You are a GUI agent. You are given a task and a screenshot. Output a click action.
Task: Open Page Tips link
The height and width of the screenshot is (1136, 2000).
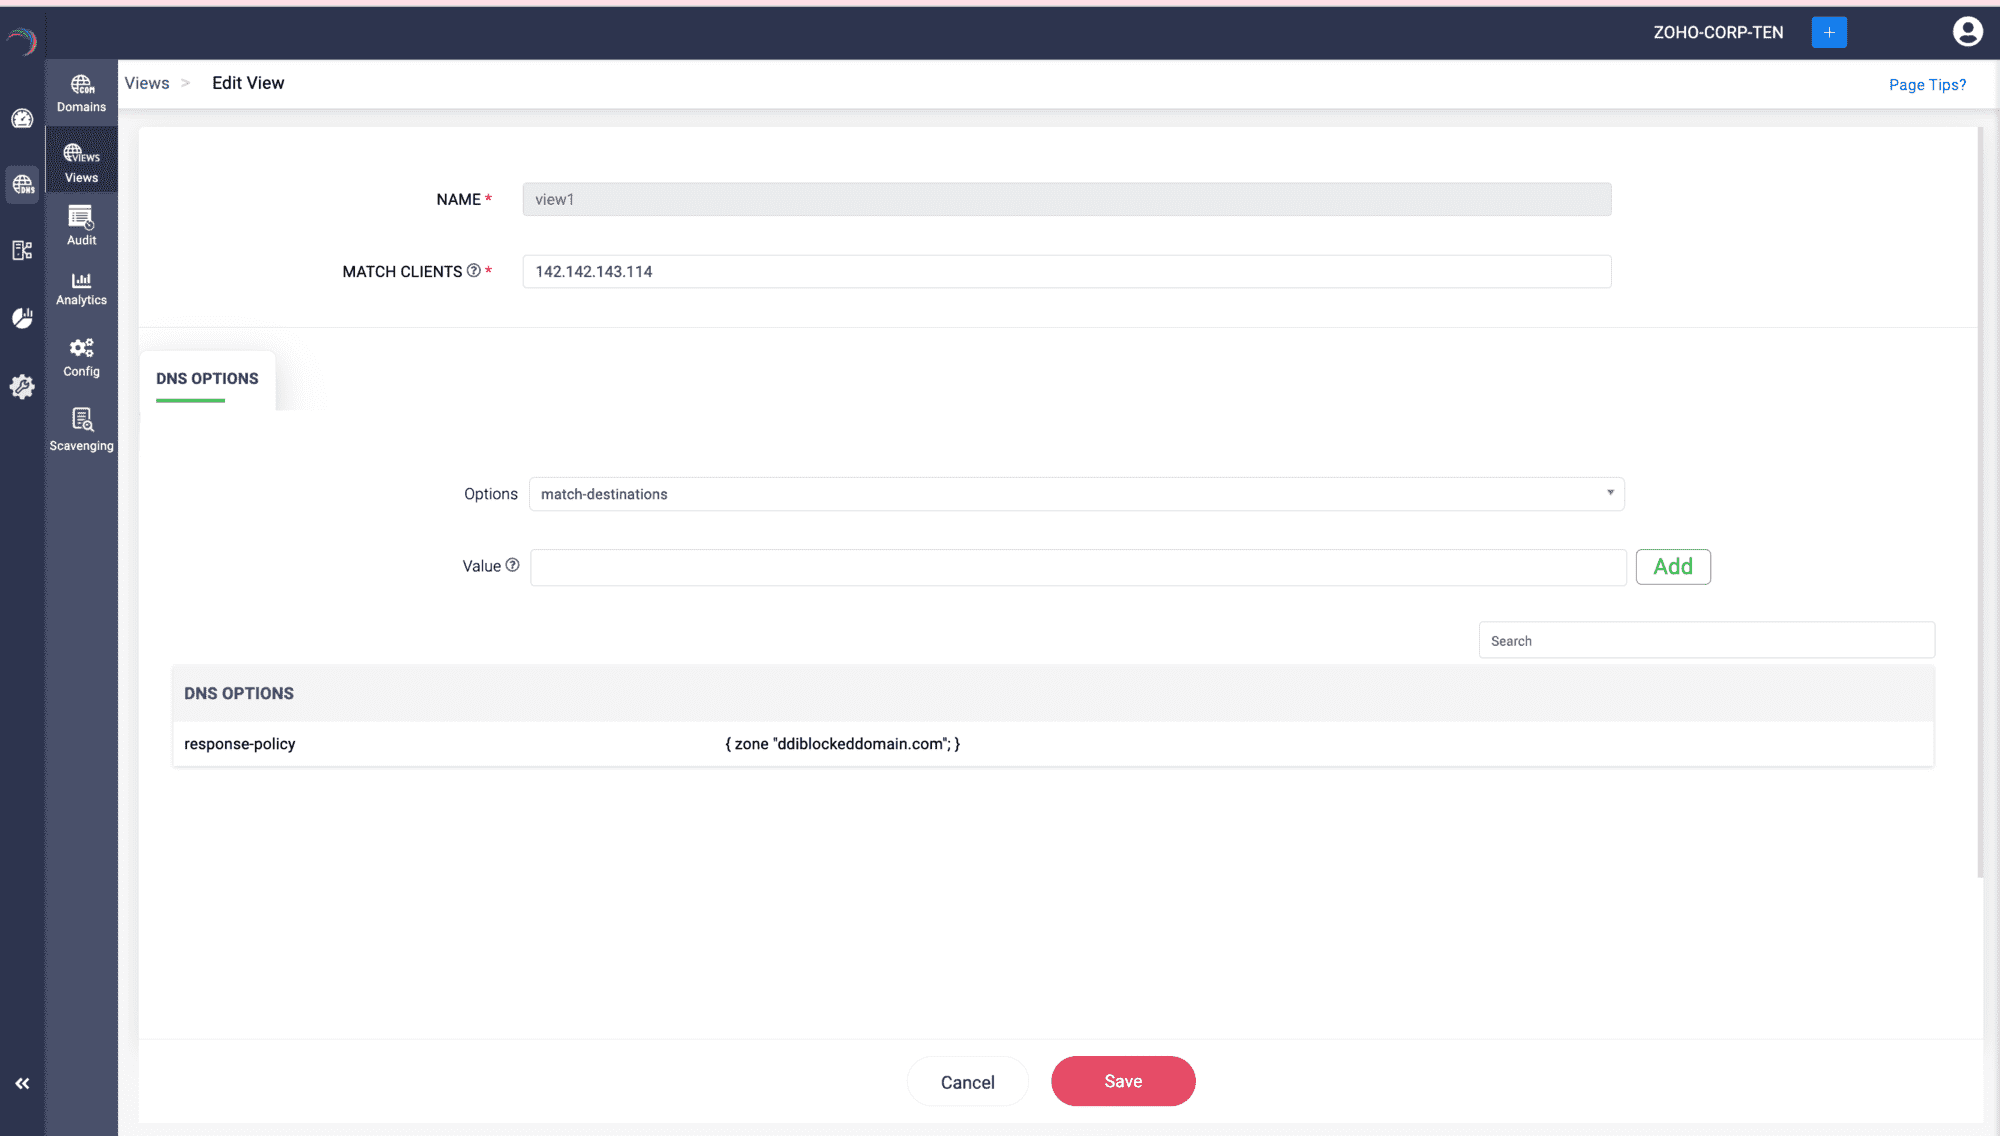(1926, 85)
